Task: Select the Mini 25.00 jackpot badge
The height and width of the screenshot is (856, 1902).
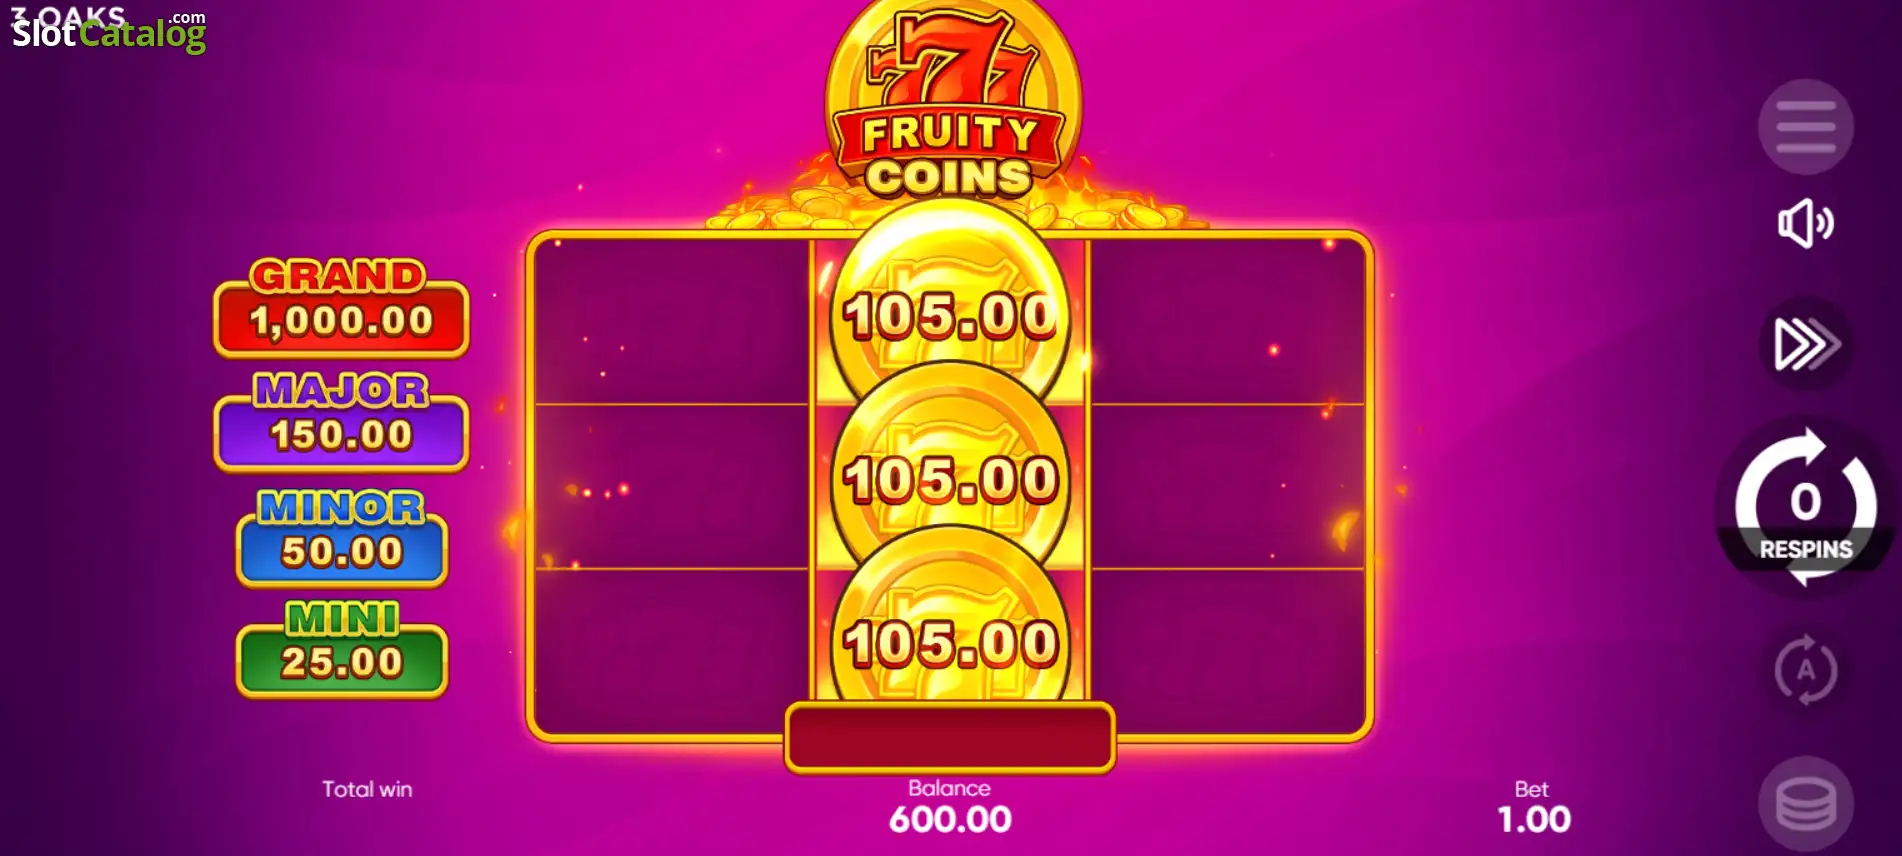Action: tap(342, 649)
